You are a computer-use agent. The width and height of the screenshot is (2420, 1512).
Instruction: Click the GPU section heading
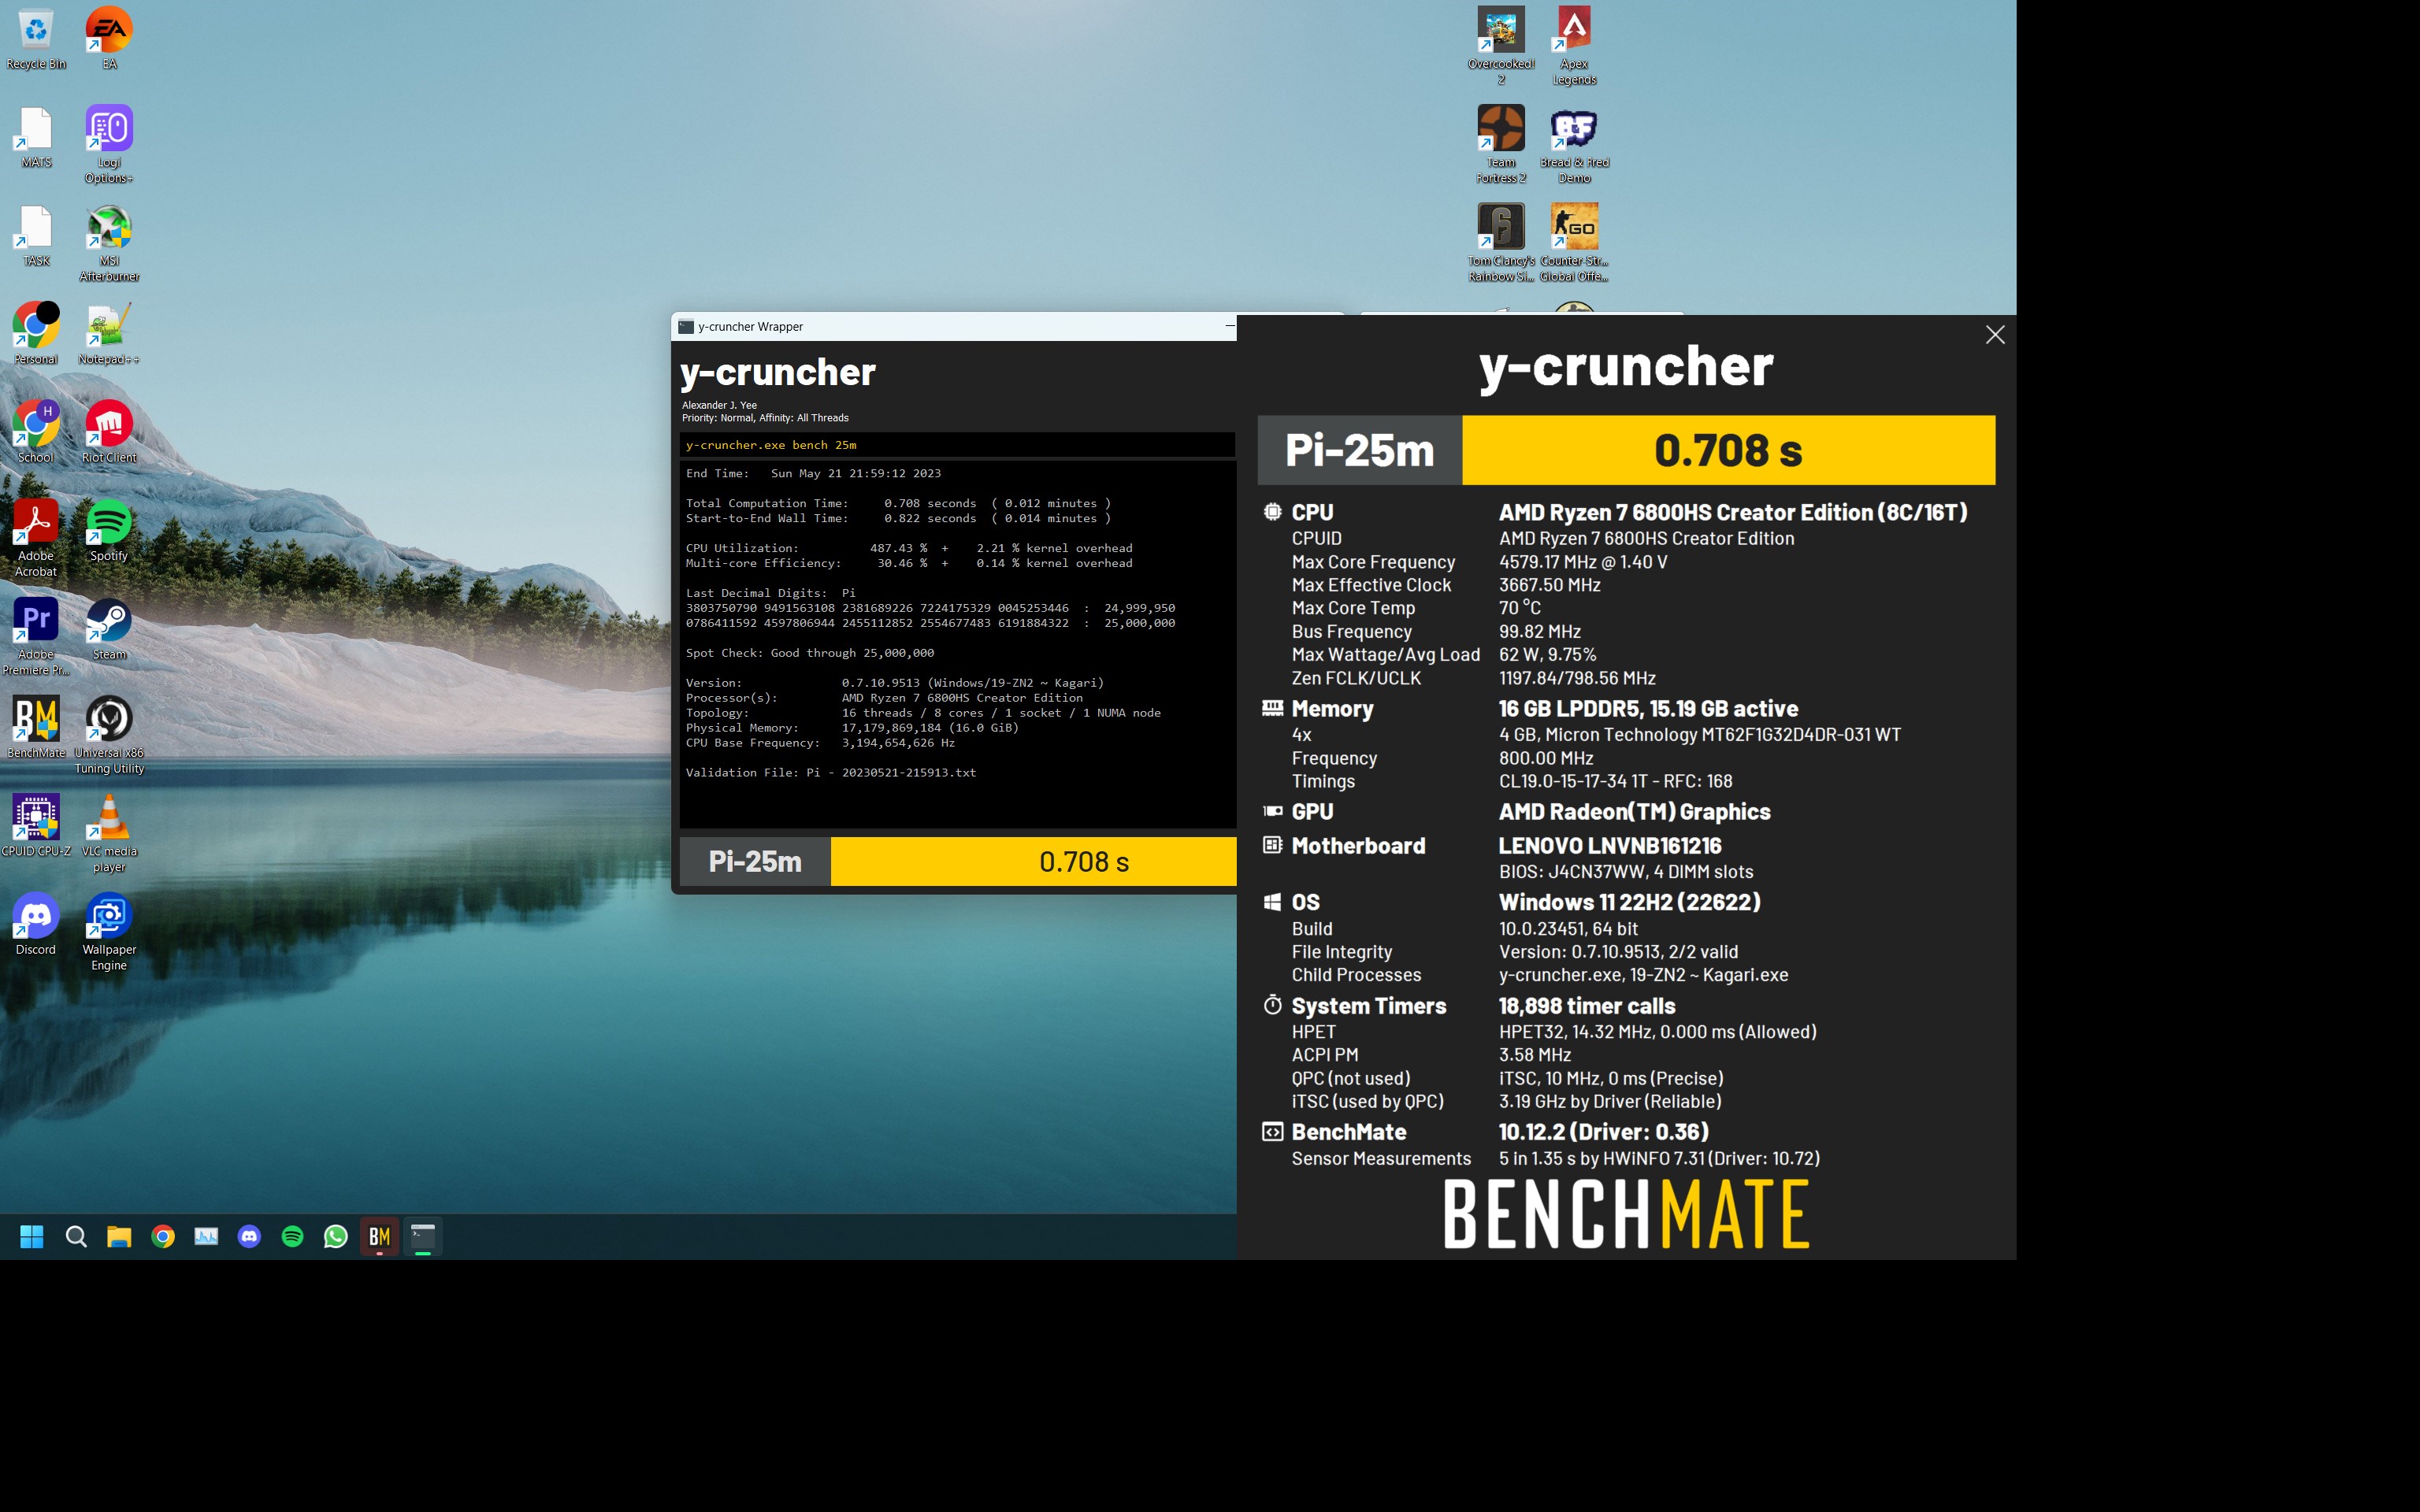coord(1312,811)
